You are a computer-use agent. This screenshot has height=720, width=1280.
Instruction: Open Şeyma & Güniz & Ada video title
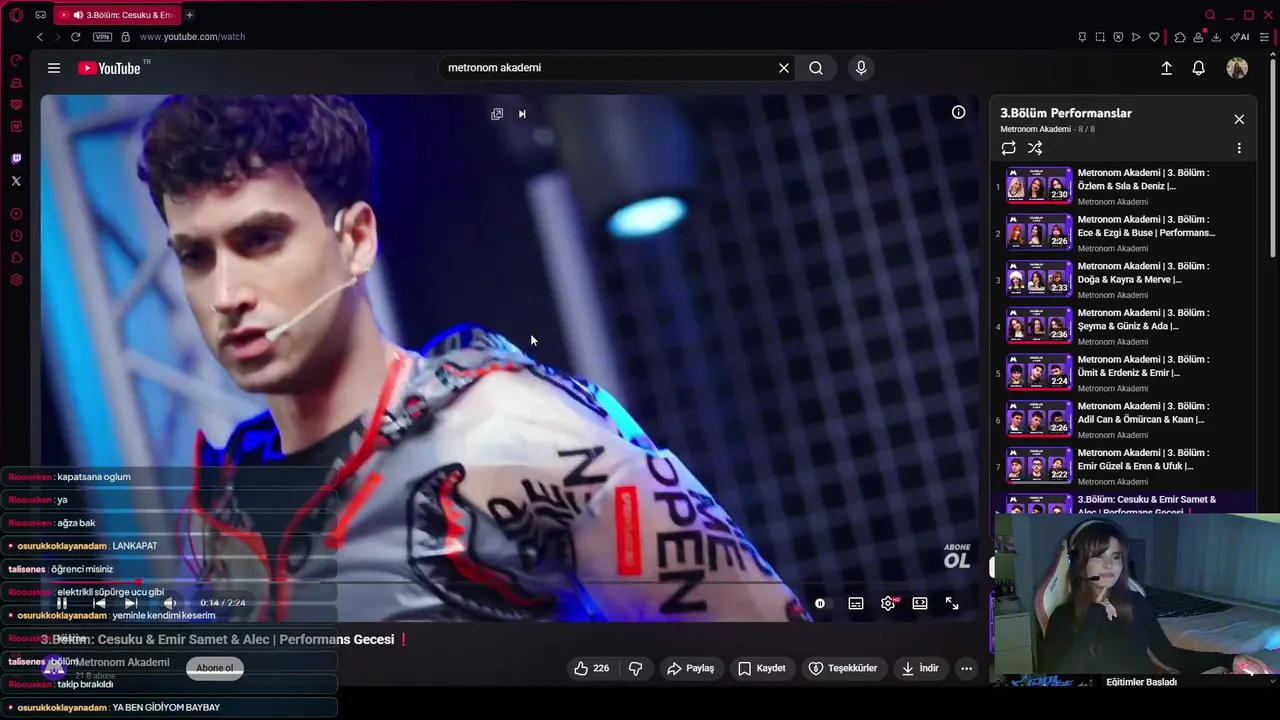pos(1143,319)
